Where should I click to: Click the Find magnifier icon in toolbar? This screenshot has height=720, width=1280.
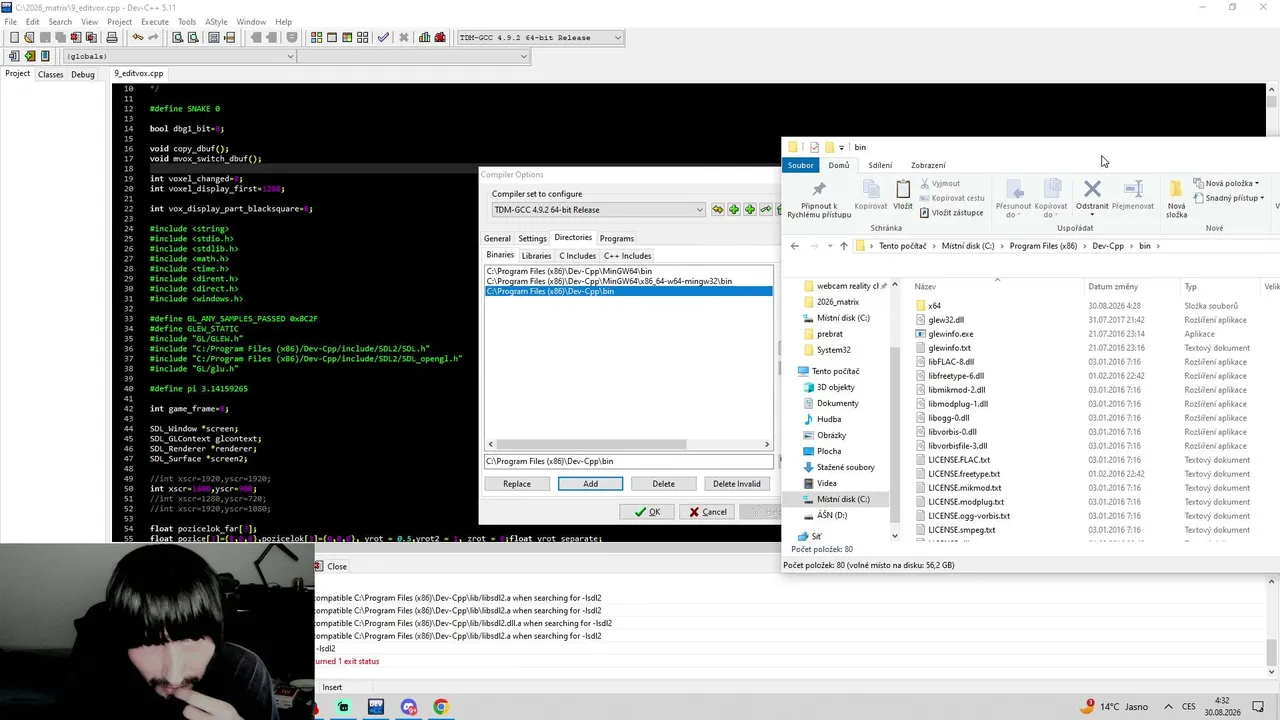177,38
